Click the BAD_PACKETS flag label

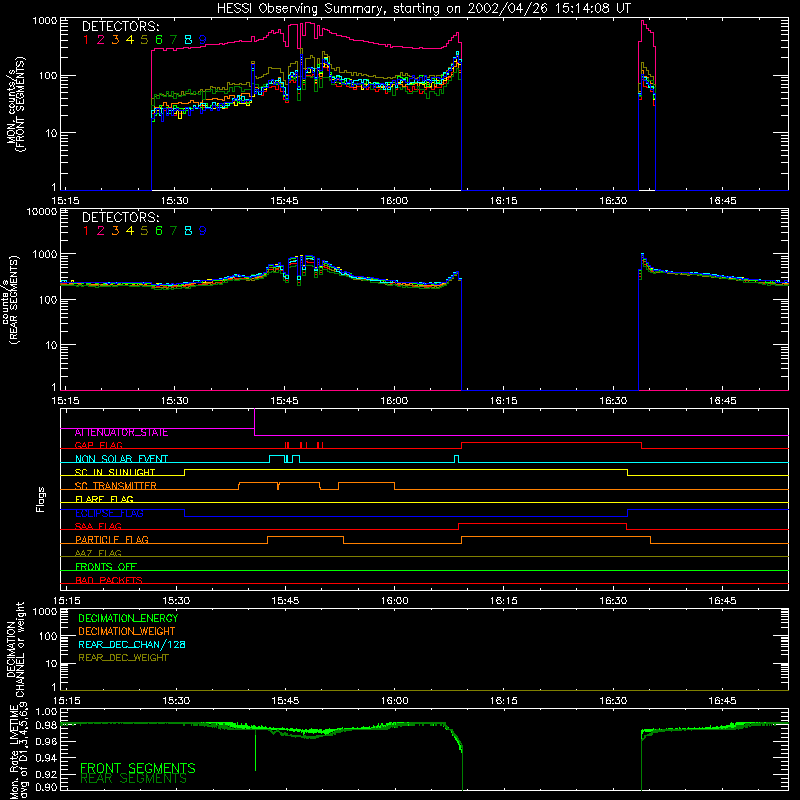[109, 581]
